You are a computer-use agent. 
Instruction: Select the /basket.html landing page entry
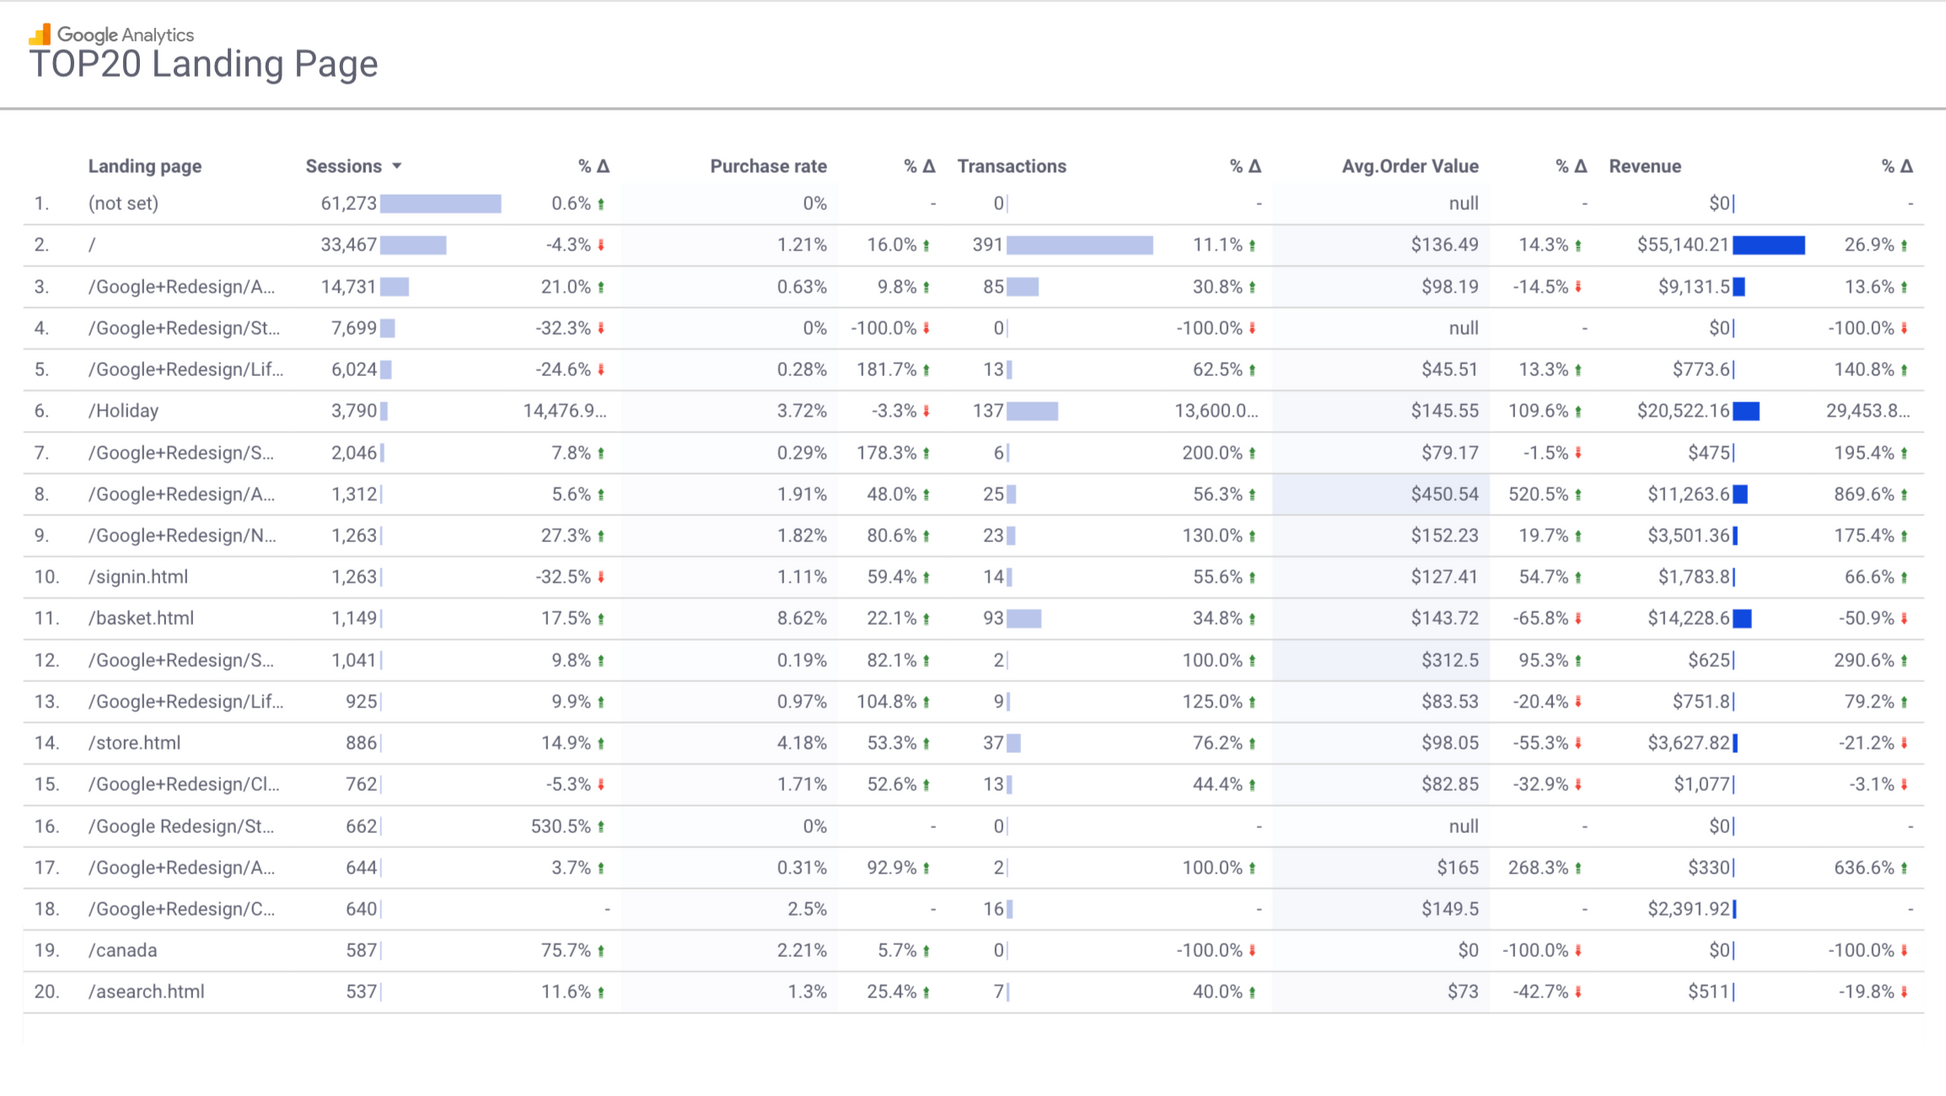[x=141, y=618]
